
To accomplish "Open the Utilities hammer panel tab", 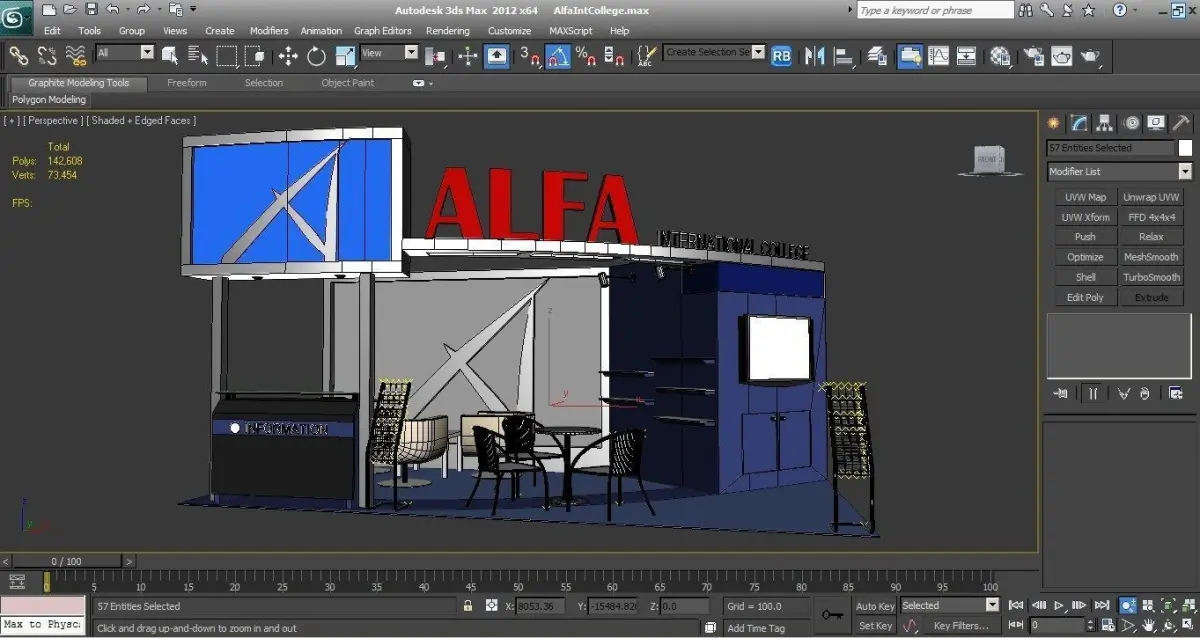I will point(1181,123).
